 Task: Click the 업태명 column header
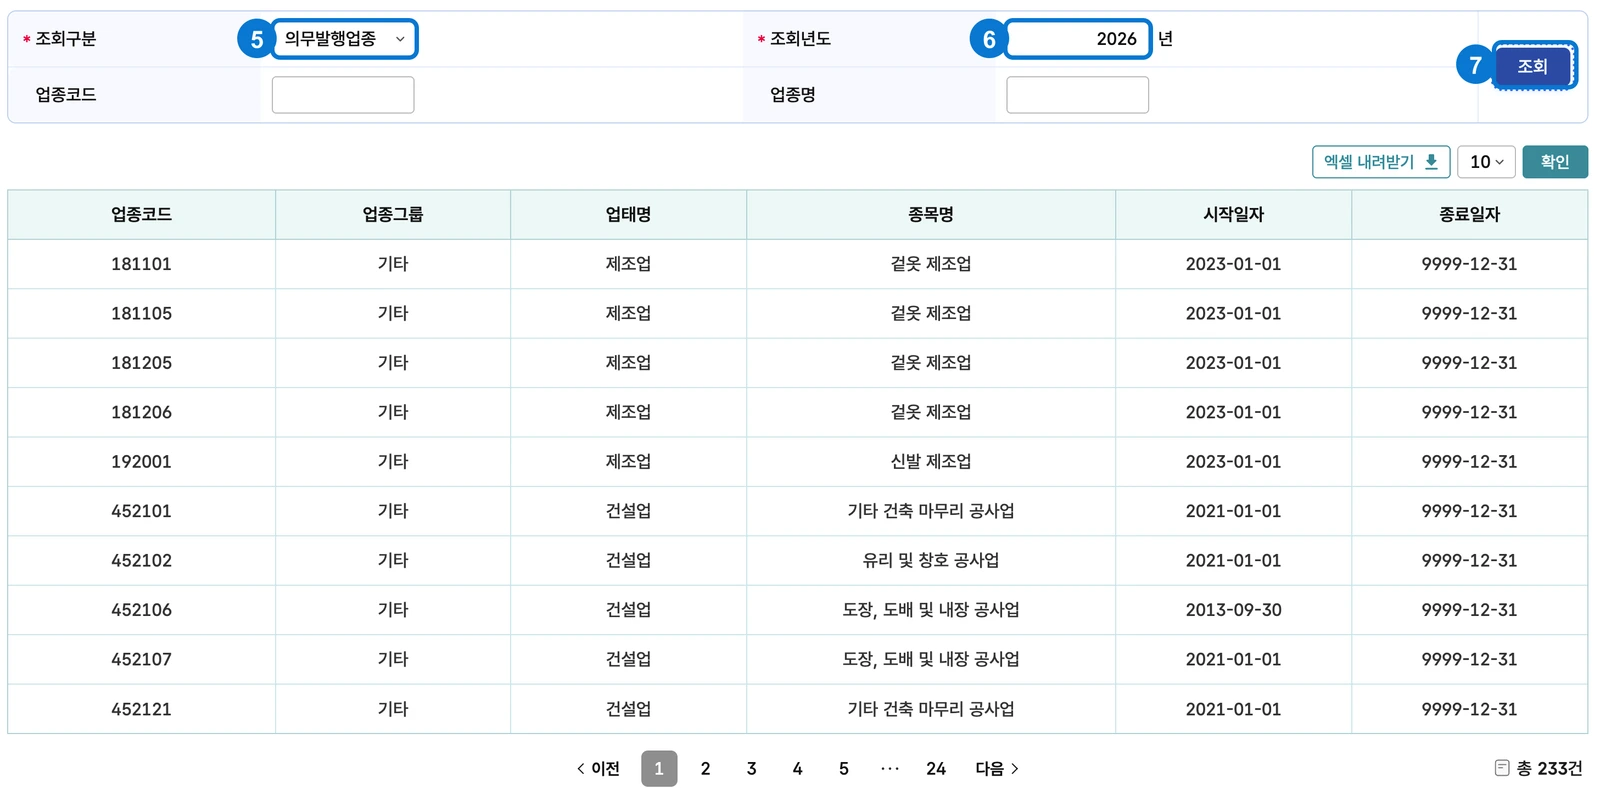point(628,215)
